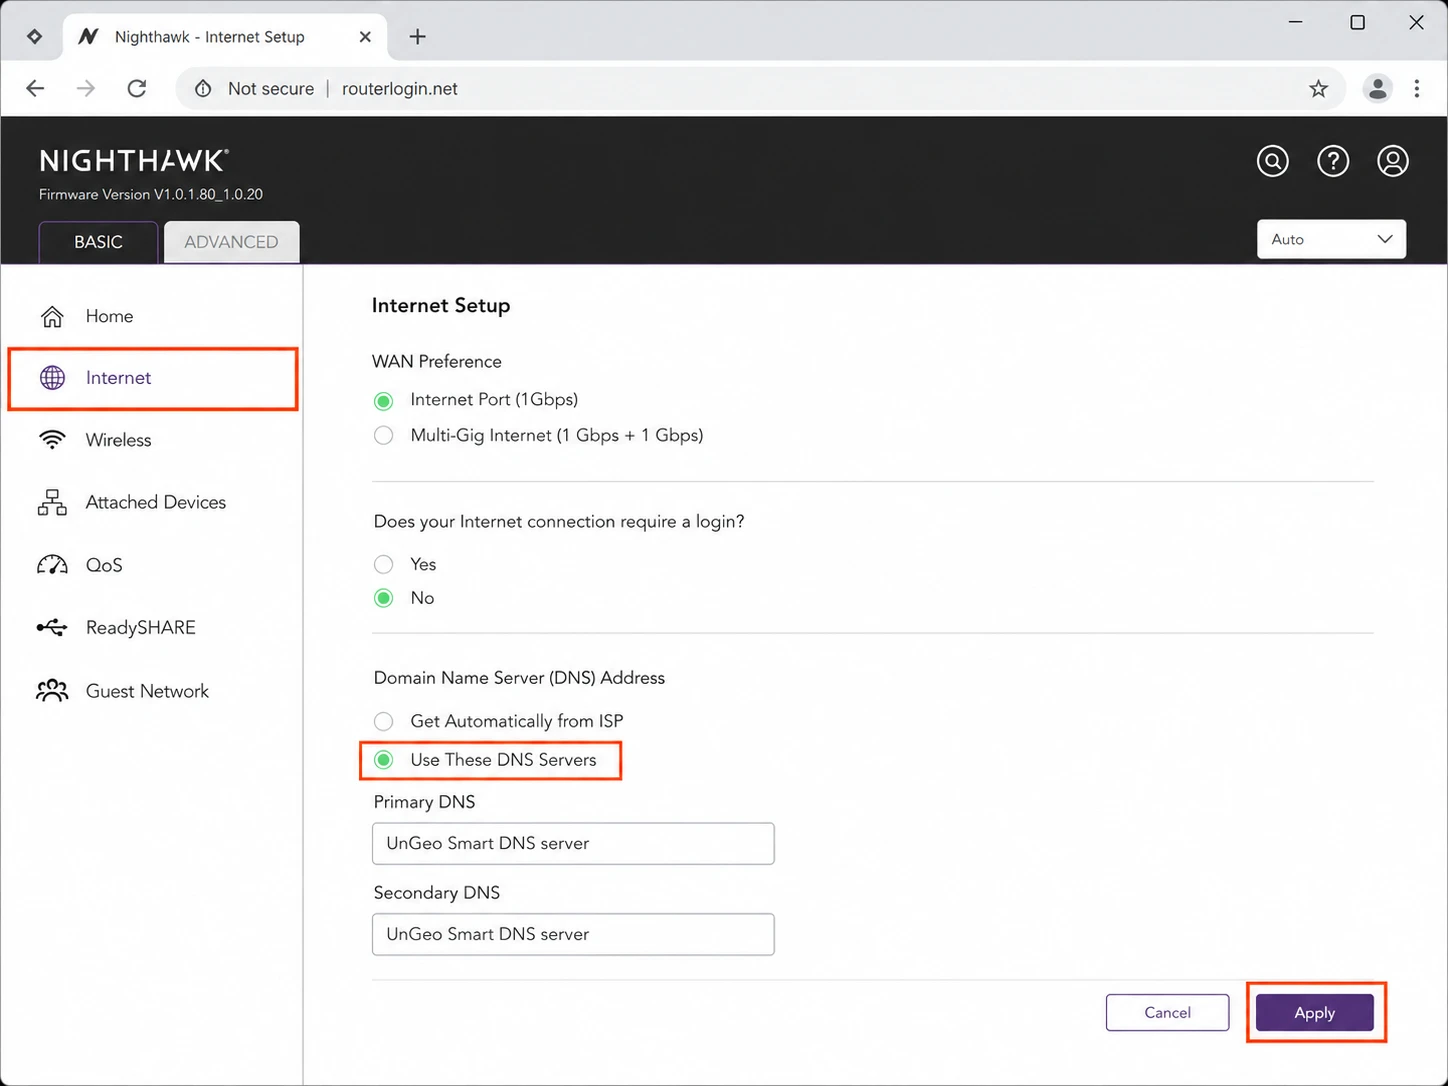Open a new browser tab
Screen dimensions: 1448x1086
(x=418, y=37)
